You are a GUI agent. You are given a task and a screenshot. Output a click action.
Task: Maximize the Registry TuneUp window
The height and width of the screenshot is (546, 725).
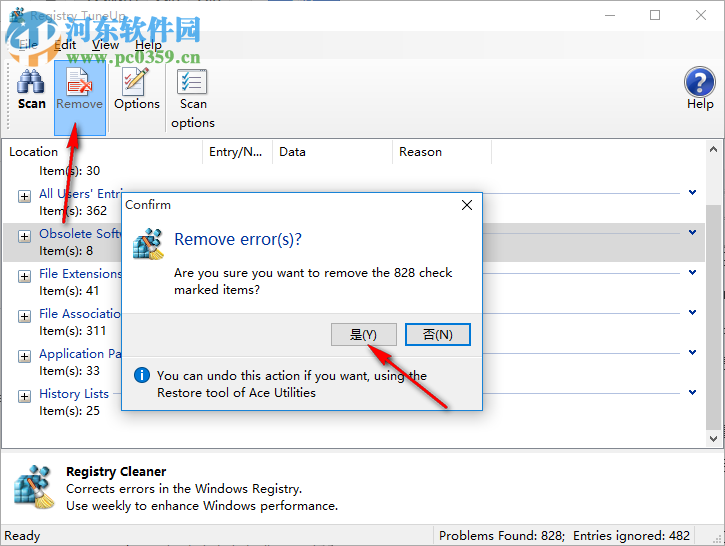tap(655, 15)
